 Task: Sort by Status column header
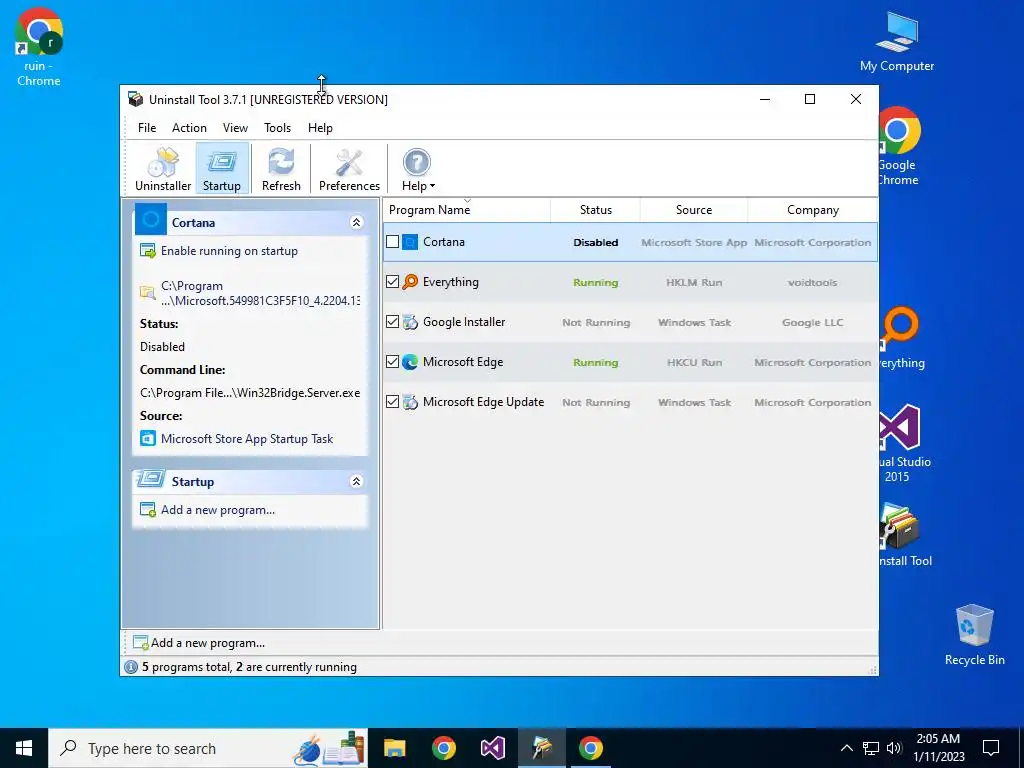tap(596, 210)
